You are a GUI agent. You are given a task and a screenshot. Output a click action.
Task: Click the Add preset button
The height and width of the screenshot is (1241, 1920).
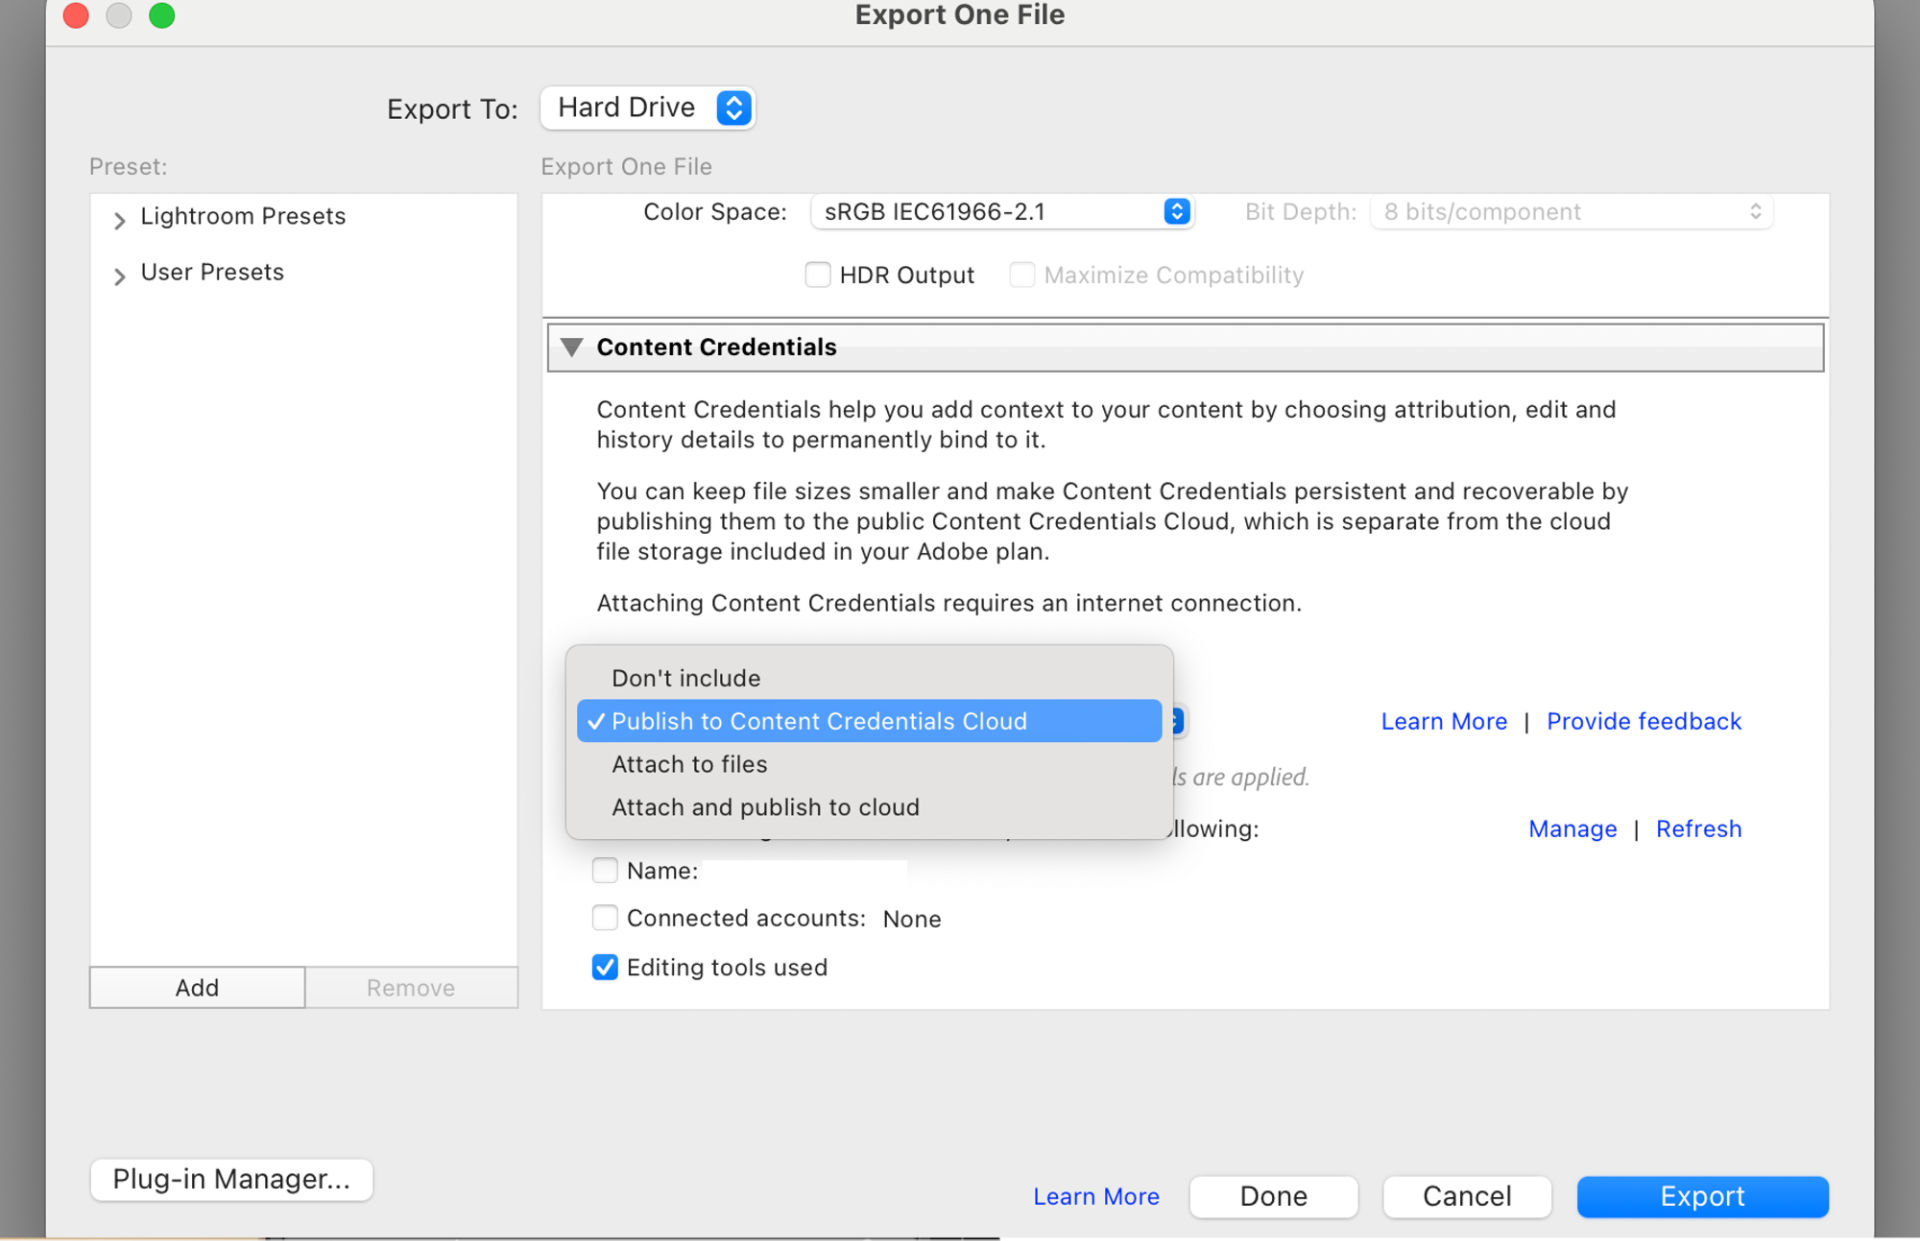tap(197, 988)
